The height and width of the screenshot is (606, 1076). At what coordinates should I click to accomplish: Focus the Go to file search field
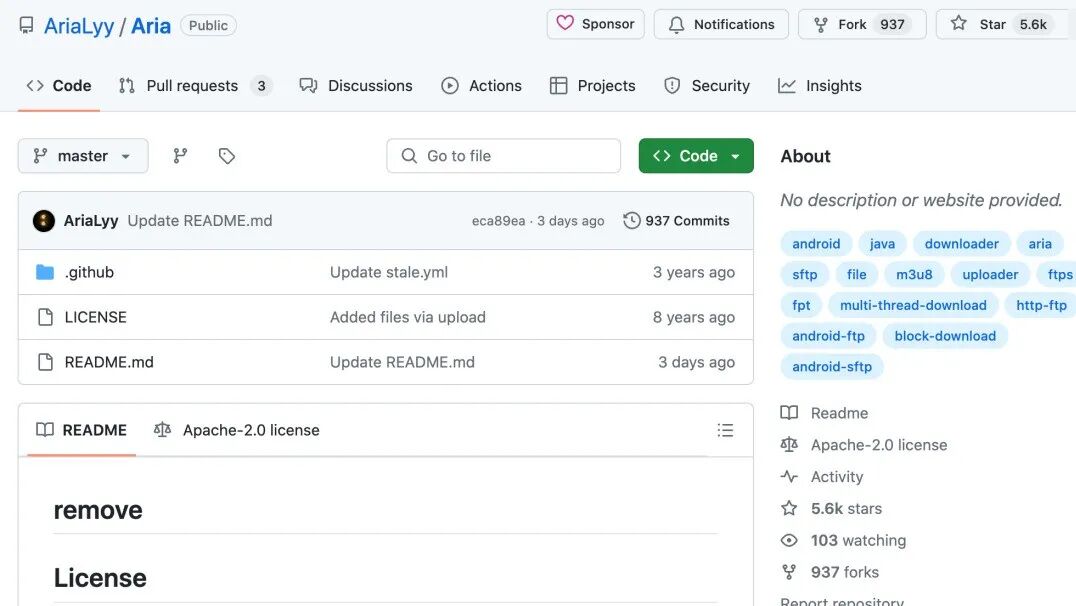coord(504,156)
